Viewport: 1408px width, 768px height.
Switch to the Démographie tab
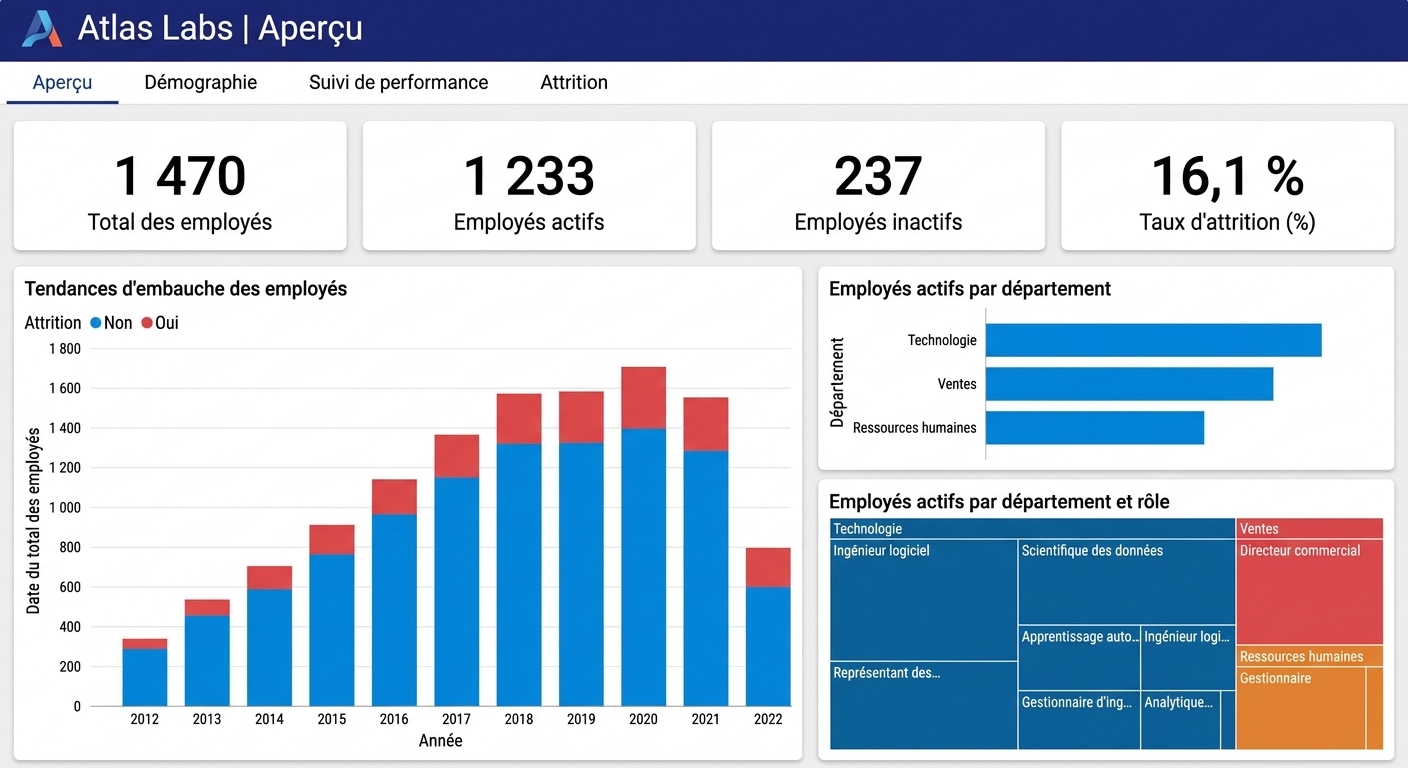pos(200,82)
